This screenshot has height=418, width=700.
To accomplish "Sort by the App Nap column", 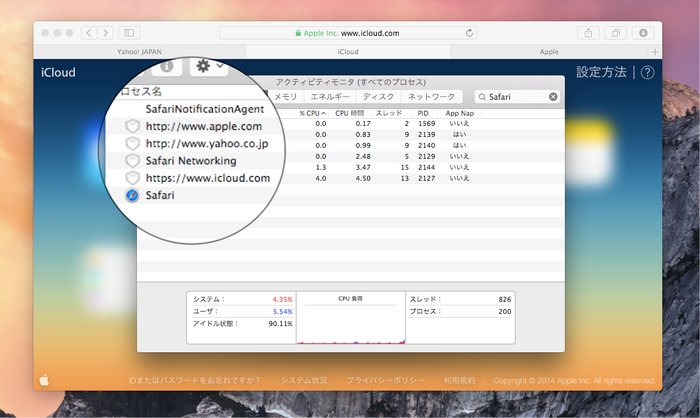I will (x=459, y=113).
